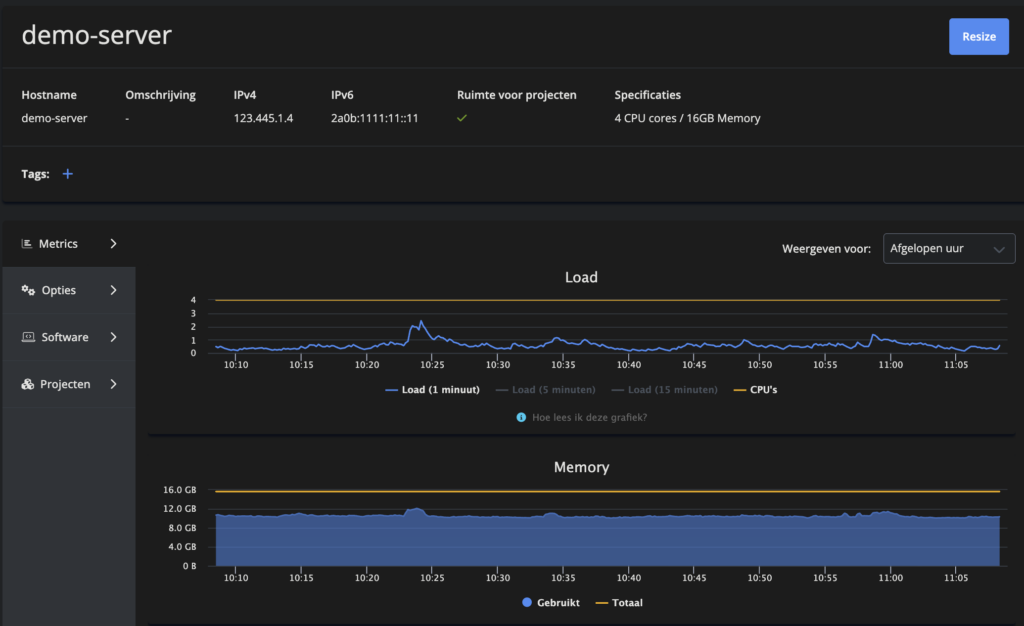Expand the Software section chevron

(114, 337)
